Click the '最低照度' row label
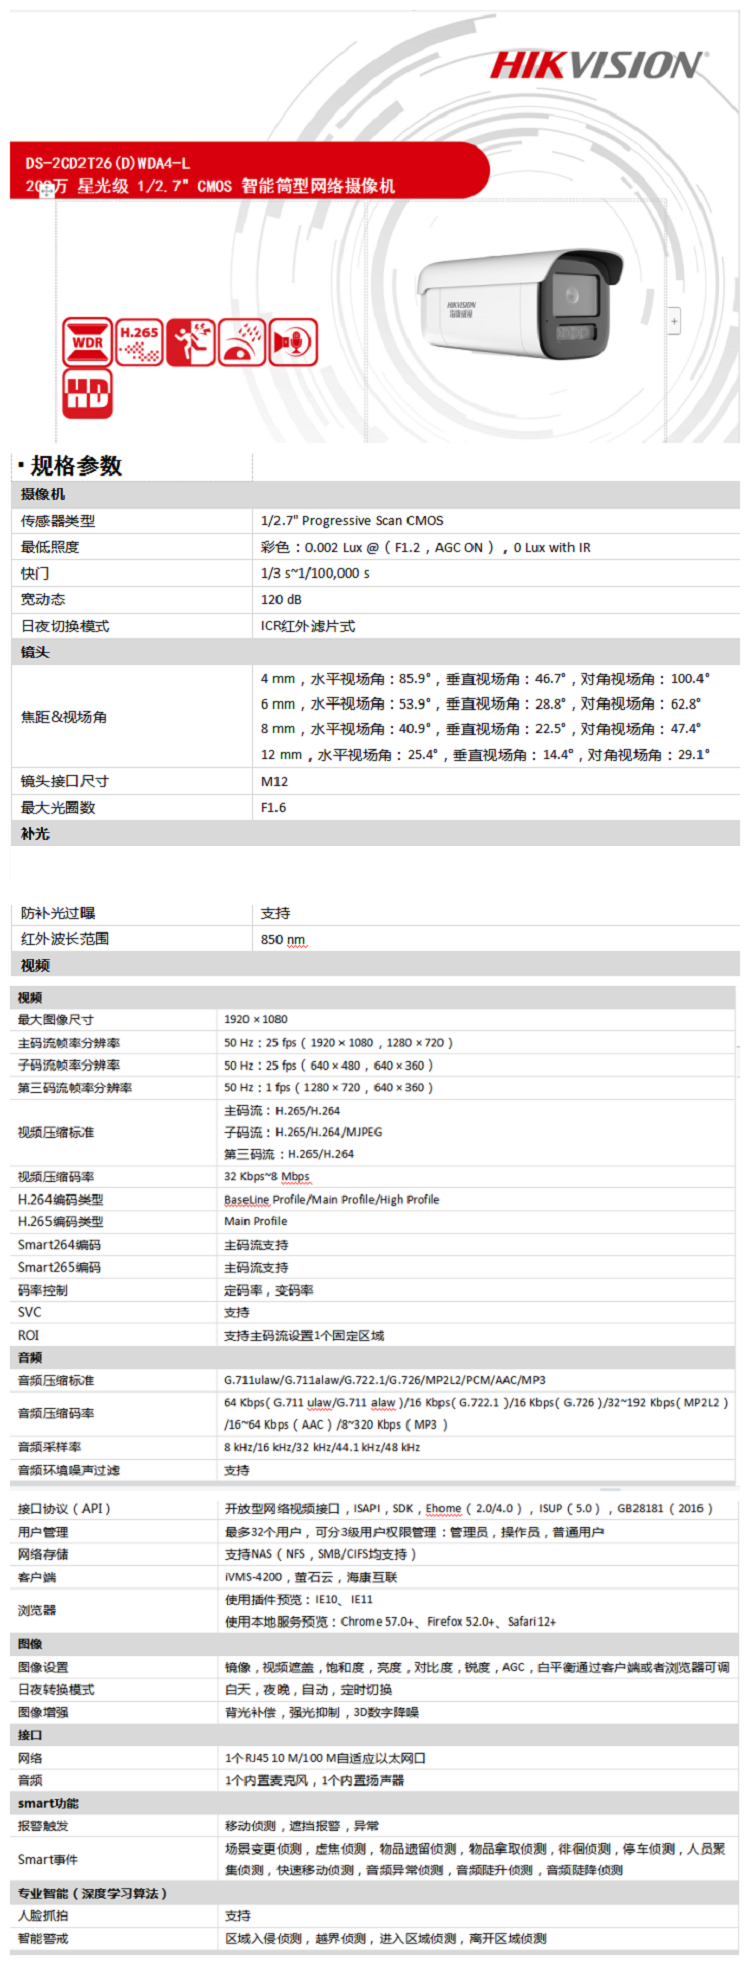 (x=50, y=547)
